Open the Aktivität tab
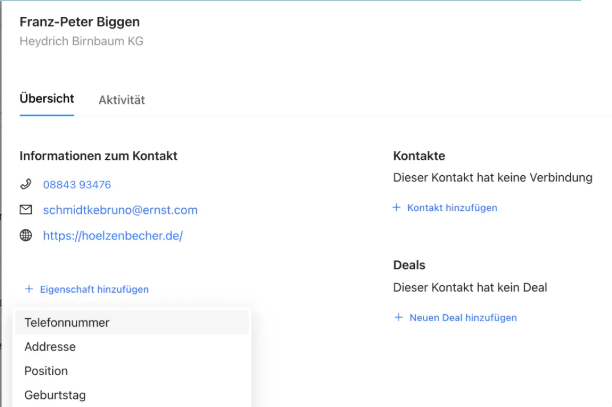The height and width of the screenshot is (407, 612). [122, 100]
